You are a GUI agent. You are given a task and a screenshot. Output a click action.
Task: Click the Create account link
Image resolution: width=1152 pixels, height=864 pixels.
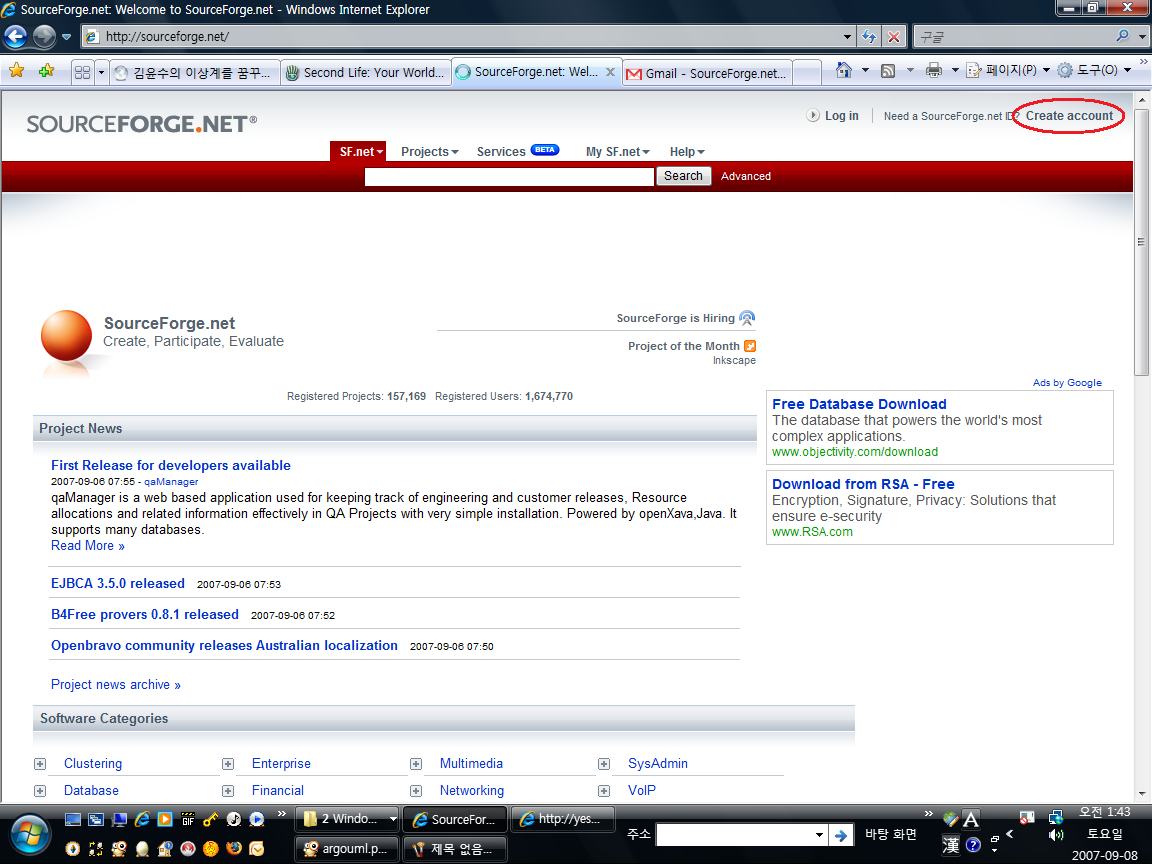click(1069, 115)
